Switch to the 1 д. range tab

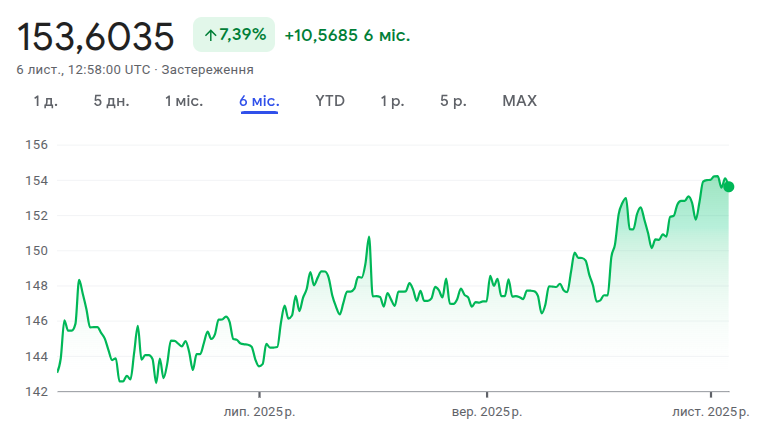point(45,101)
